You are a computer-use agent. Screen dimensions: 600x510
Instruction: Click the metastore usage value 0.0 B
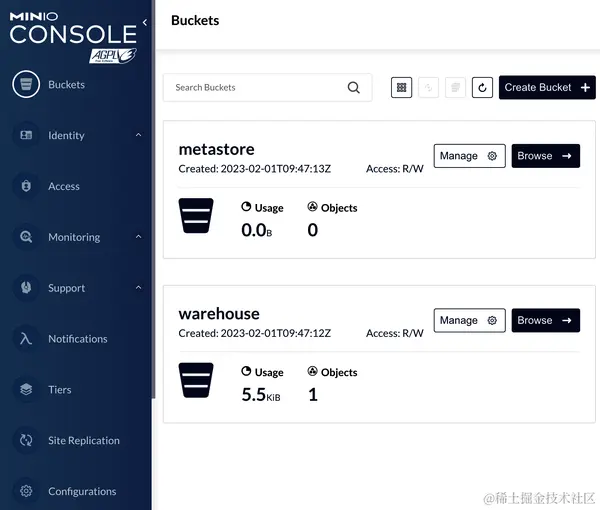[257, 230]
